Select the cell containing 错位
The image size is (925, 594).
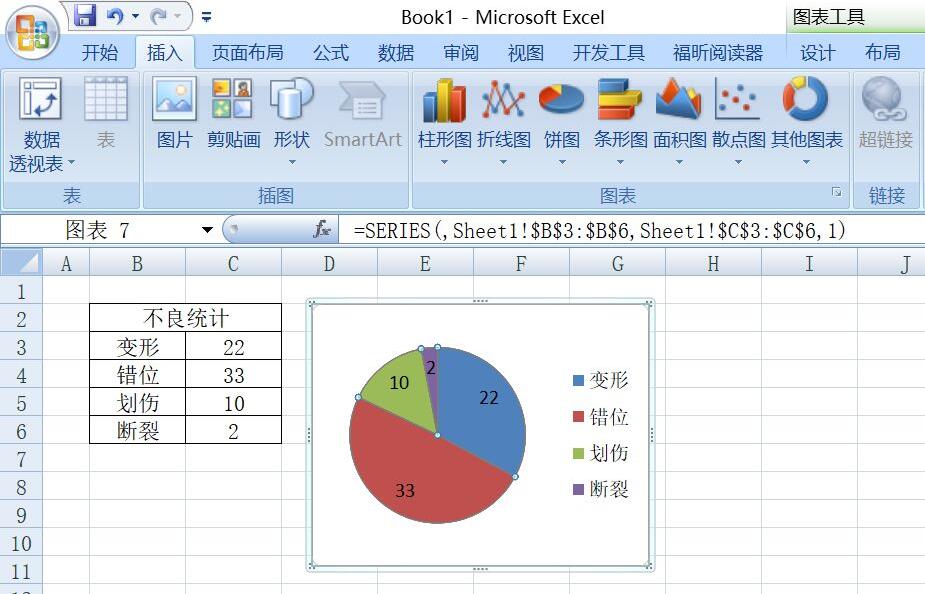point(137,375)
